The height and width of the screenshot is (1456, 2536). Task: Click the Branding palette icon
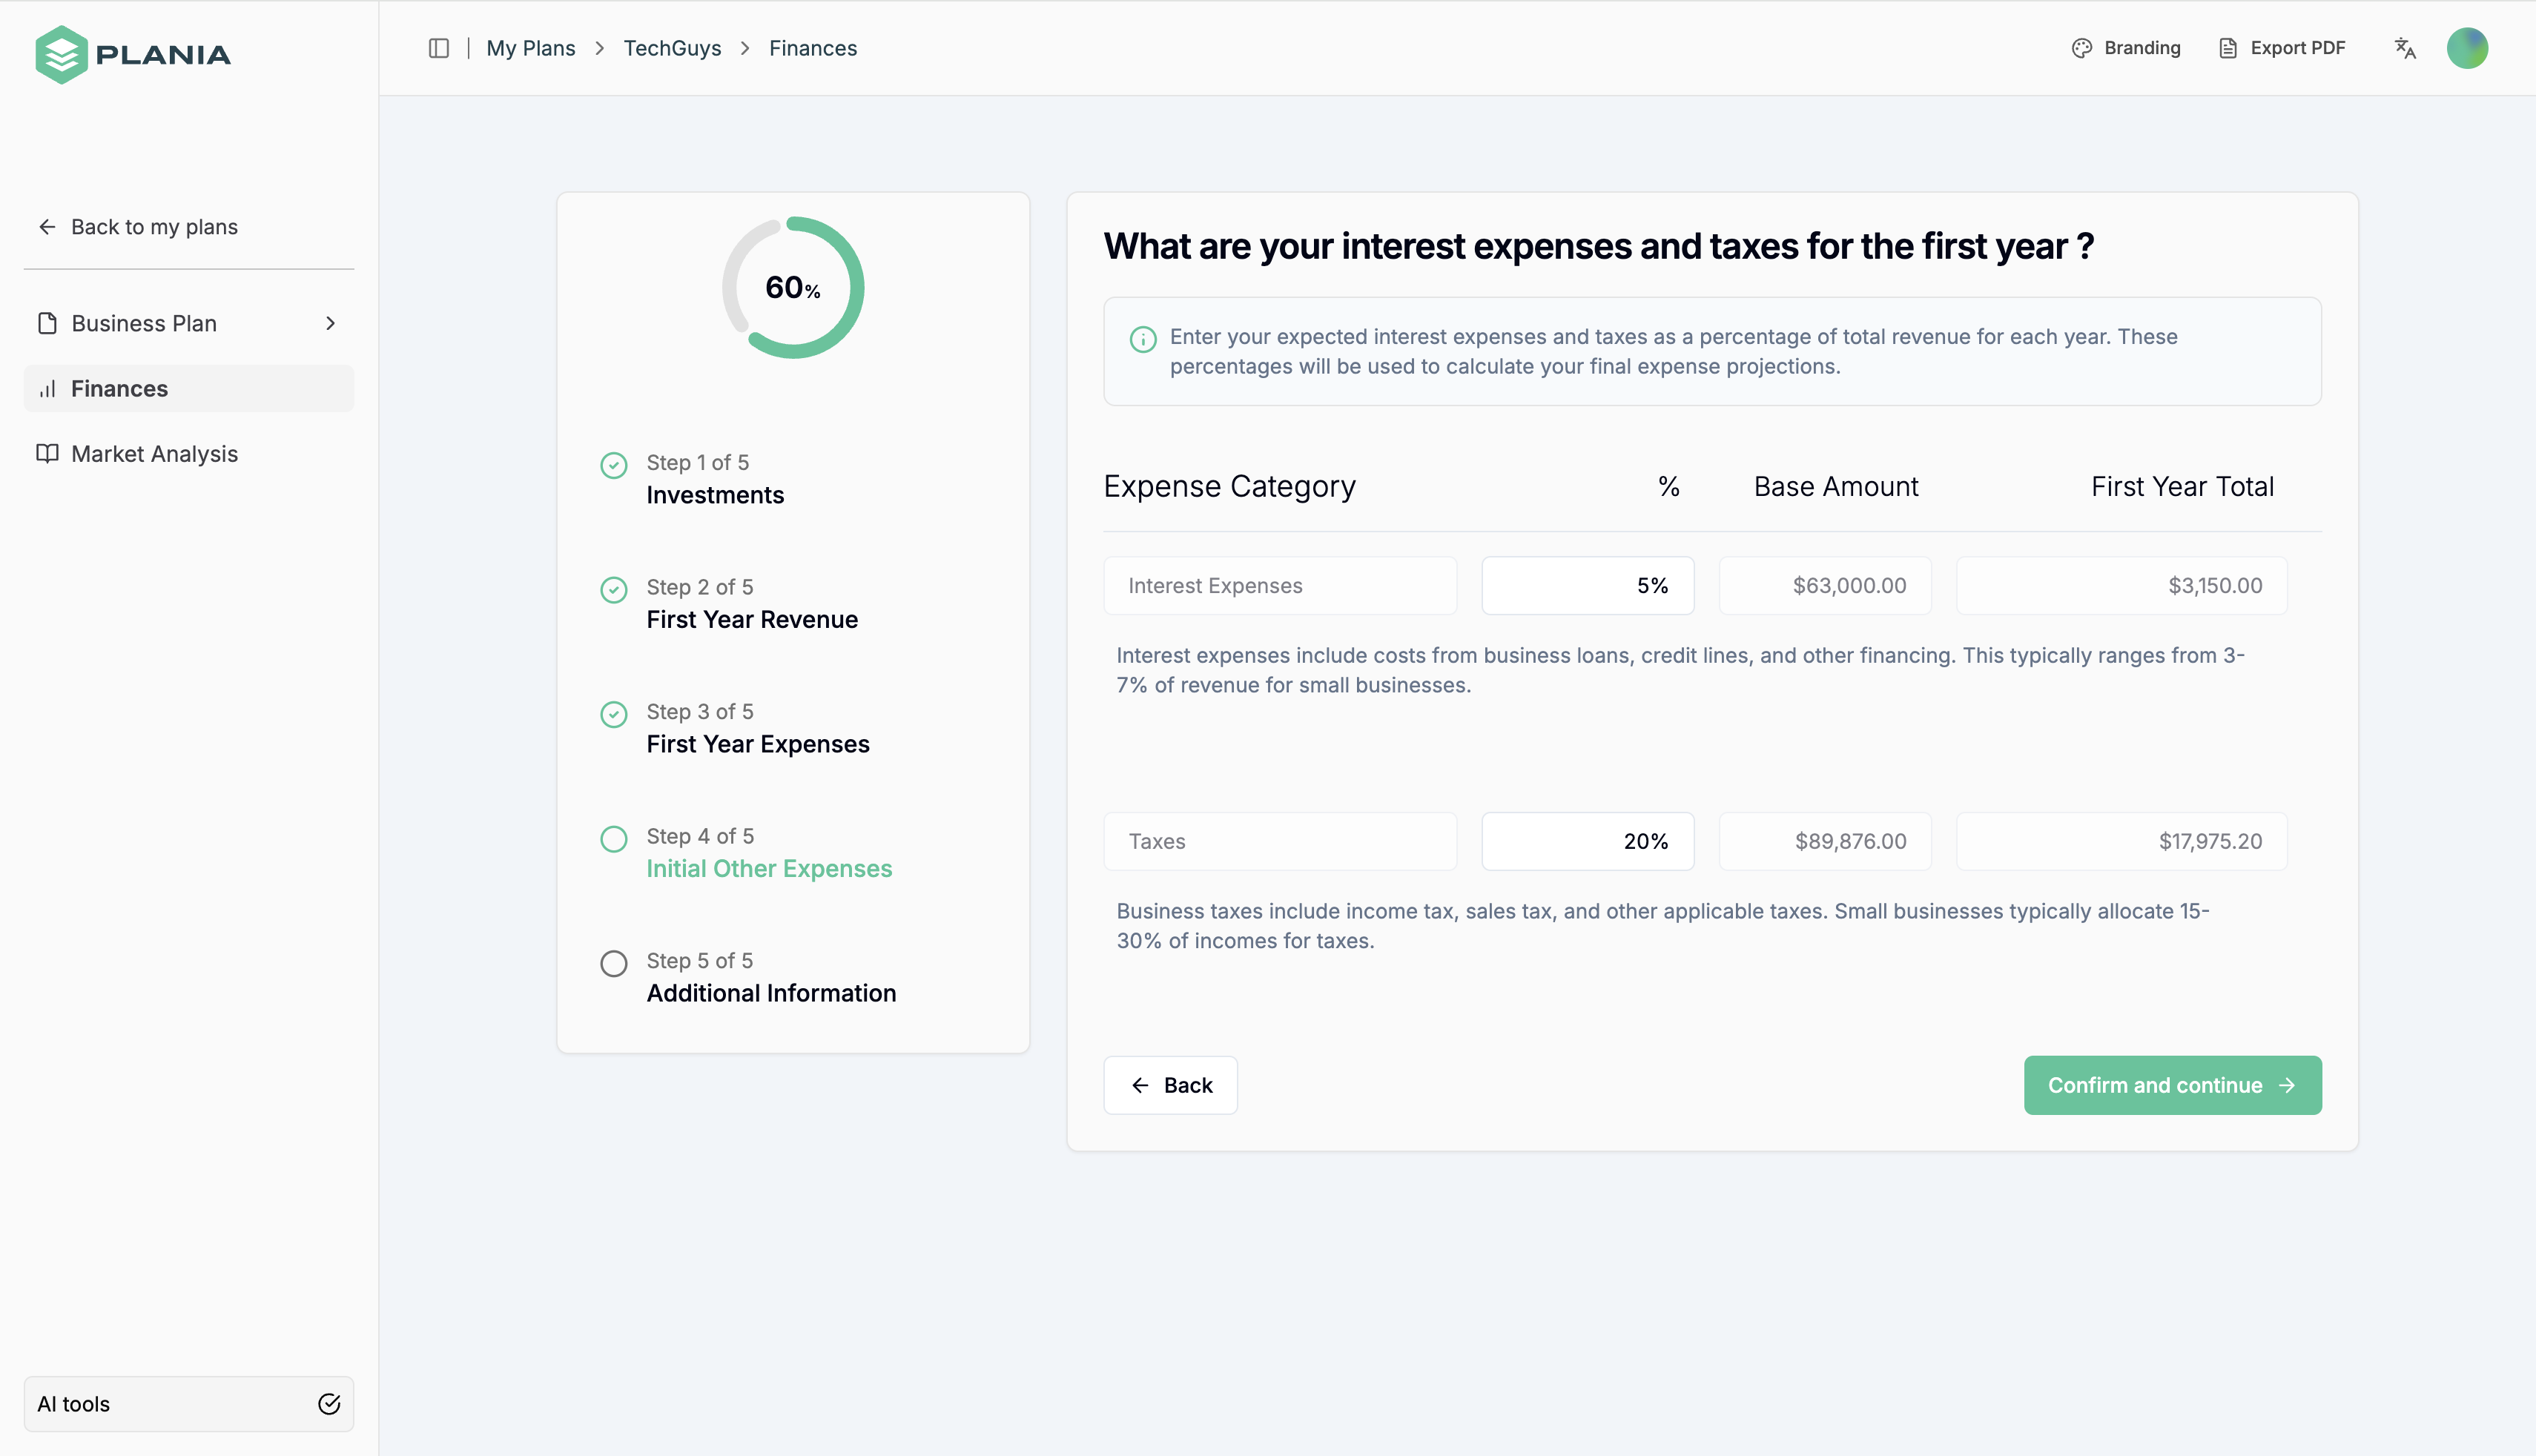pyautogui.click(x=2082, y=48)
